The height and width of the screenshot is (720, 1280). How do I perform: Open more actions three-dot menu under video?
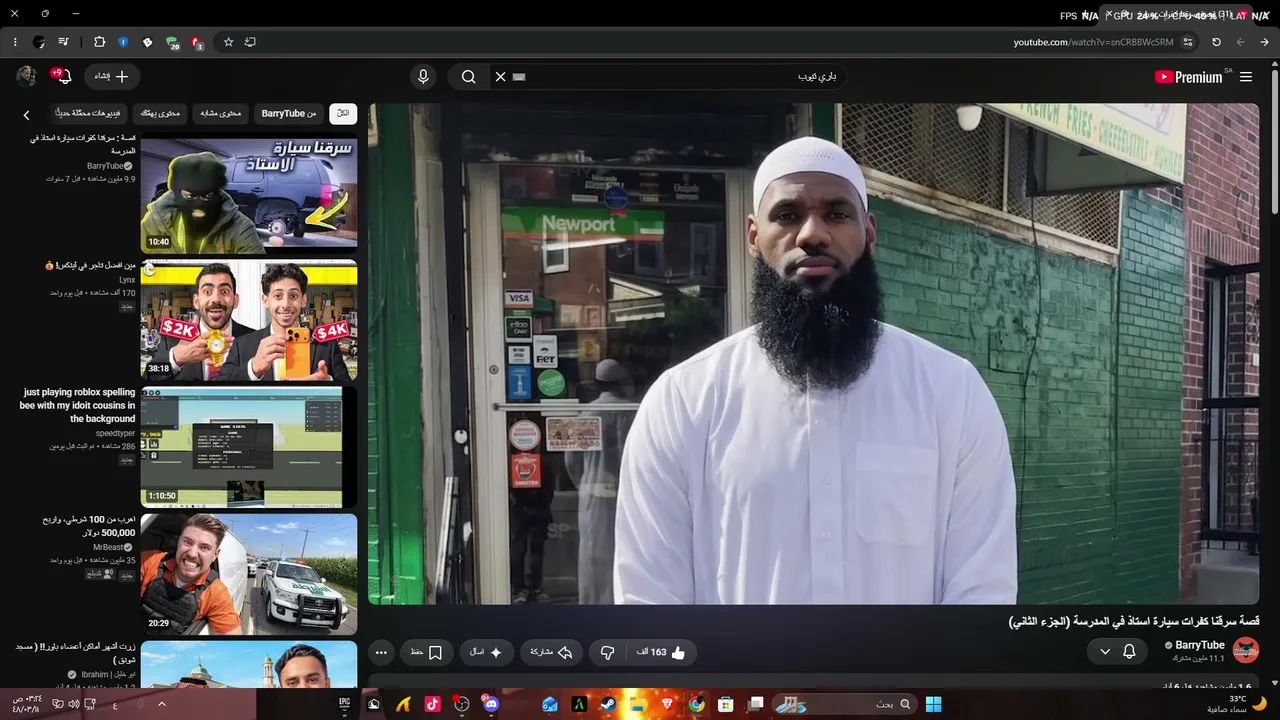[x=381, y=652]
